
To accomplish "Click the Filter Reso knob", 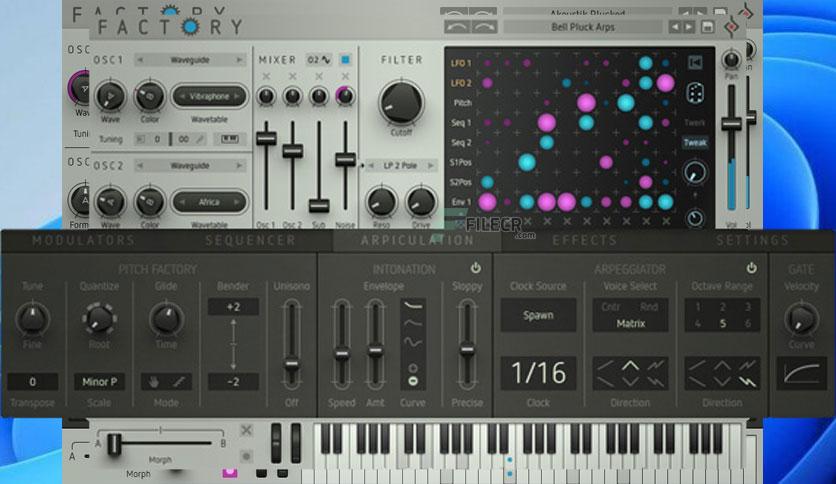I will pyautogui.click(x=381, y=203).
